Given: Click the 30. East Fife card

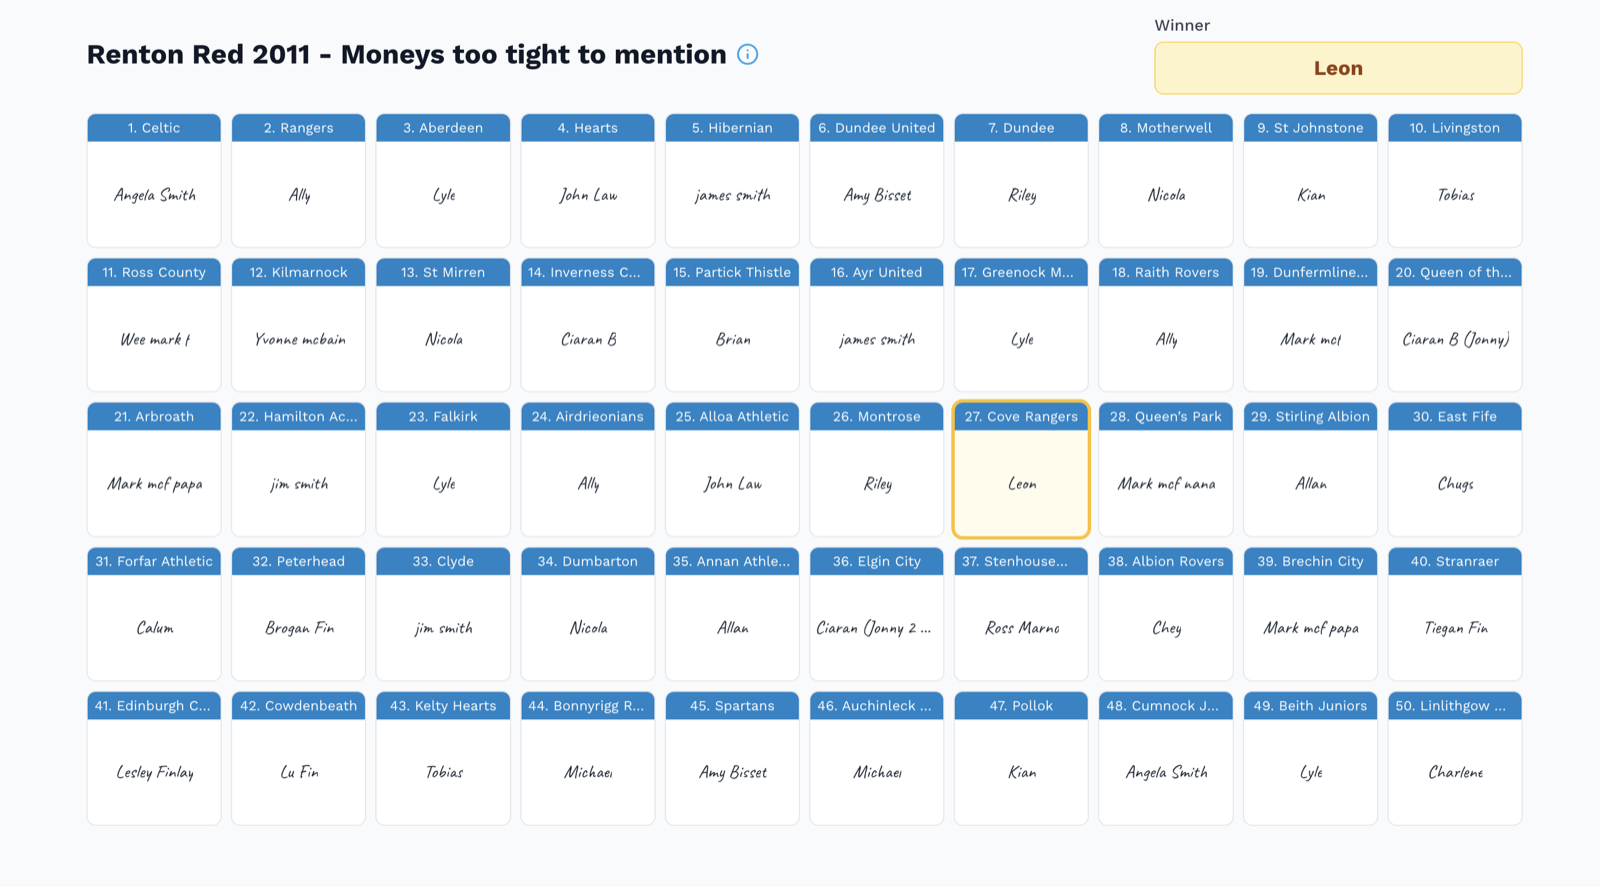Looking at the screenshot, I should (x=1455, y=469).
